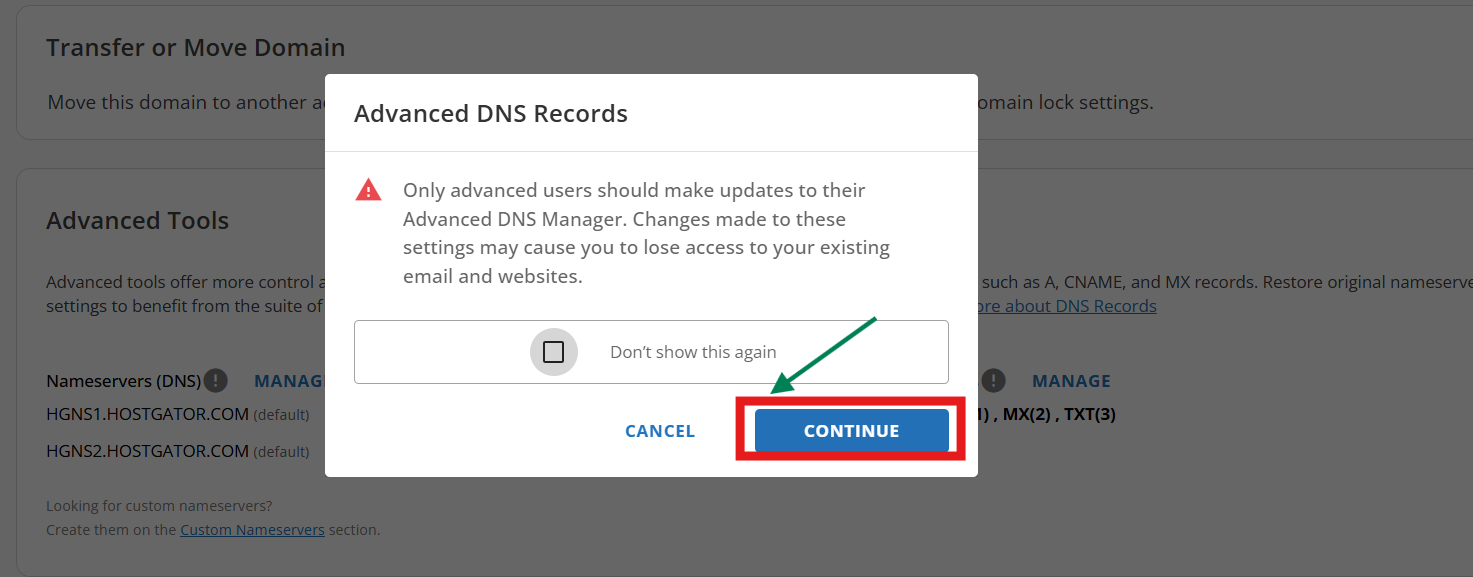
Task: Click the Advanced Tools section heading
Action: (x=138, y=220)
